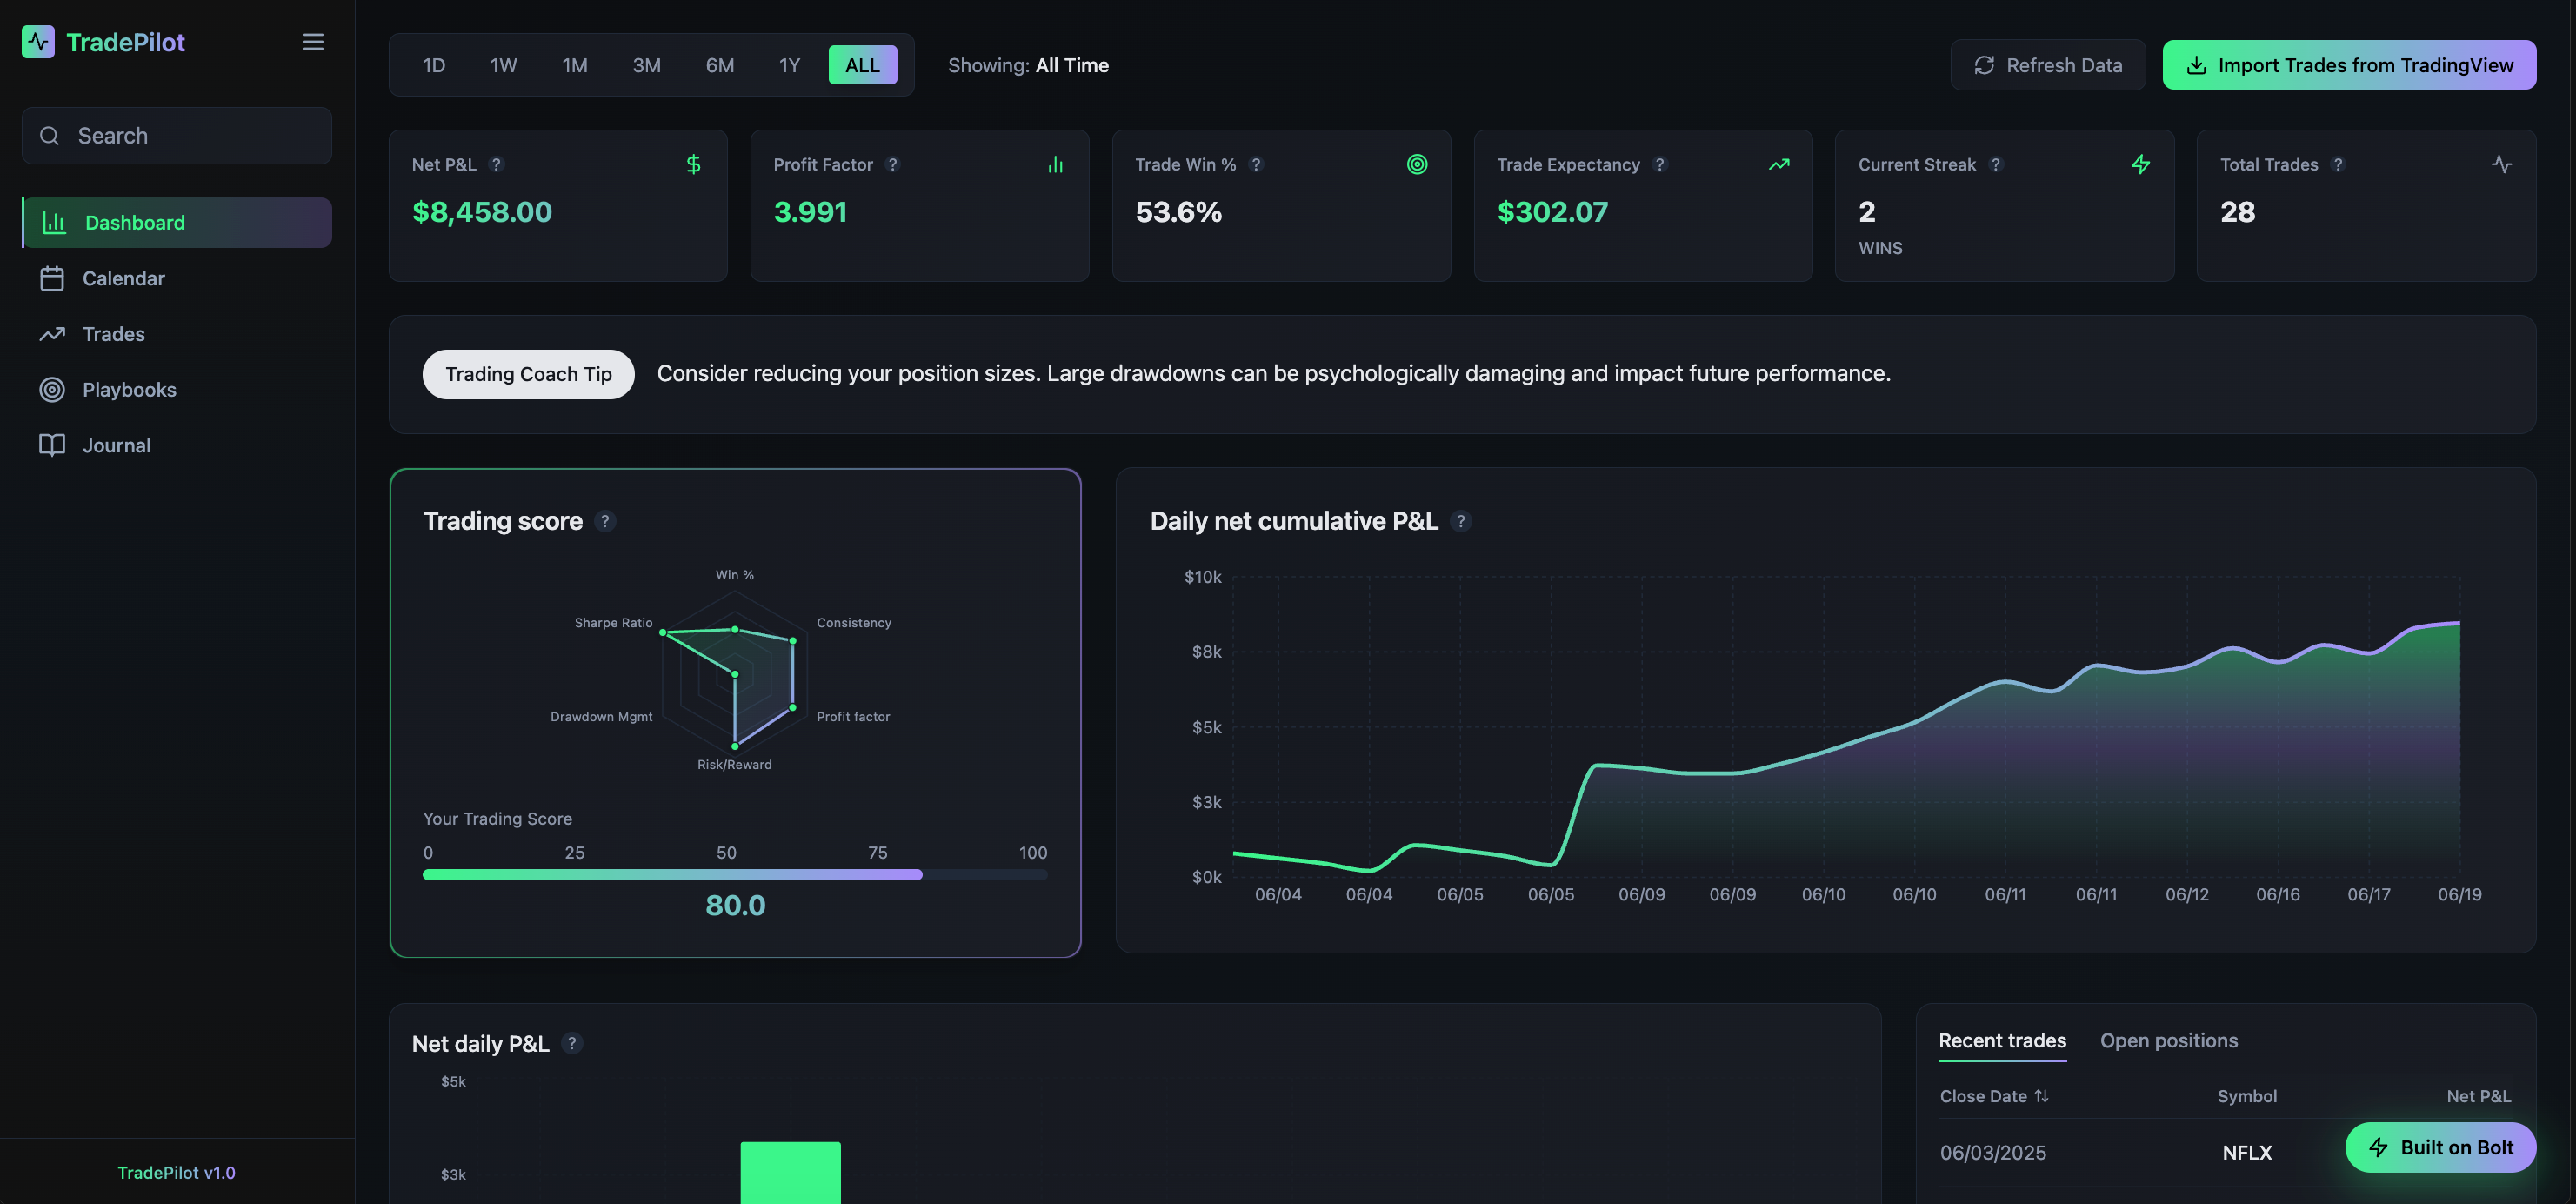Click the bar chart icon on Profit Factor card
Image resolution: width=2576 pixels, height=1204 pixels.
[x=1055, y=164]
